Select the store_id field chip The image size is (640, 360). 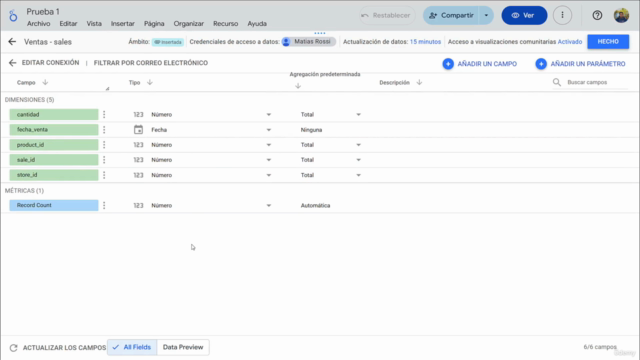tap(54, 175)
